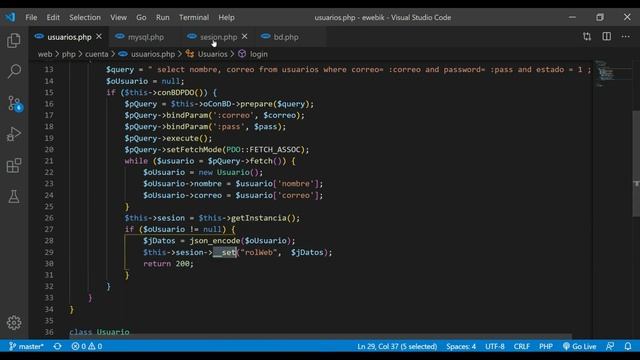Open Changes compare icon in editor toolbar
This screenshot has height=360, width=640.
pyautogui.click(x=587, y=37)
